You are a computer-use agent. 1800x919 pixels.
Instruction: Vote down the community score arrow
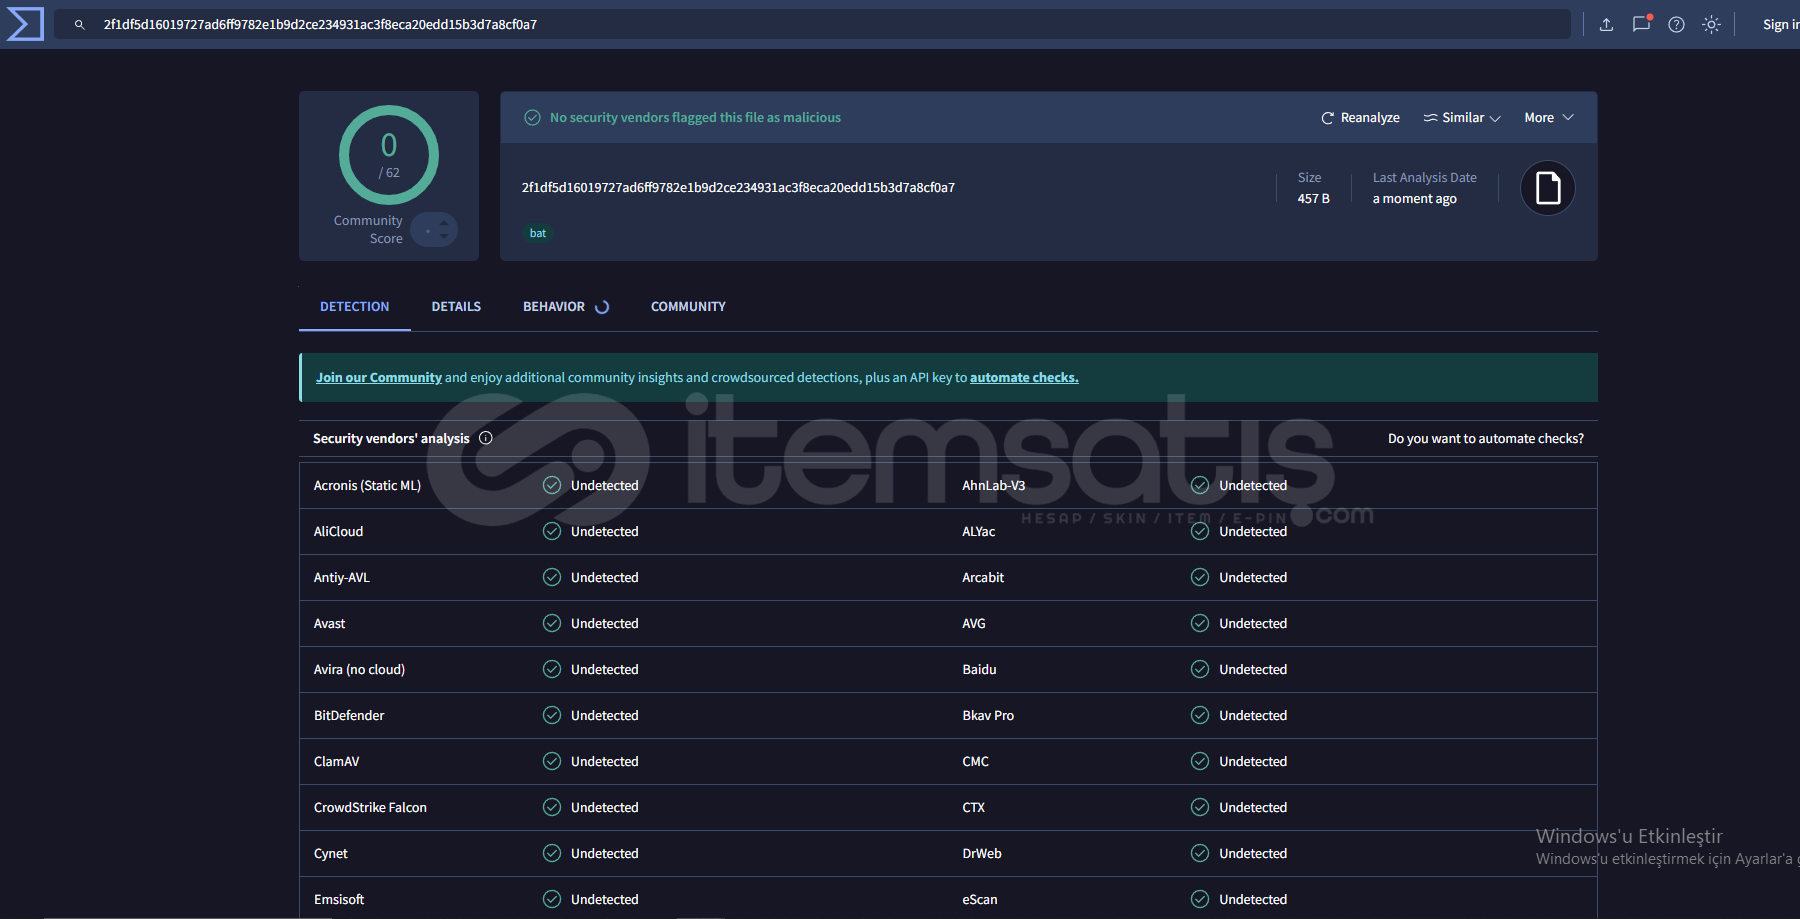[444, 236]
